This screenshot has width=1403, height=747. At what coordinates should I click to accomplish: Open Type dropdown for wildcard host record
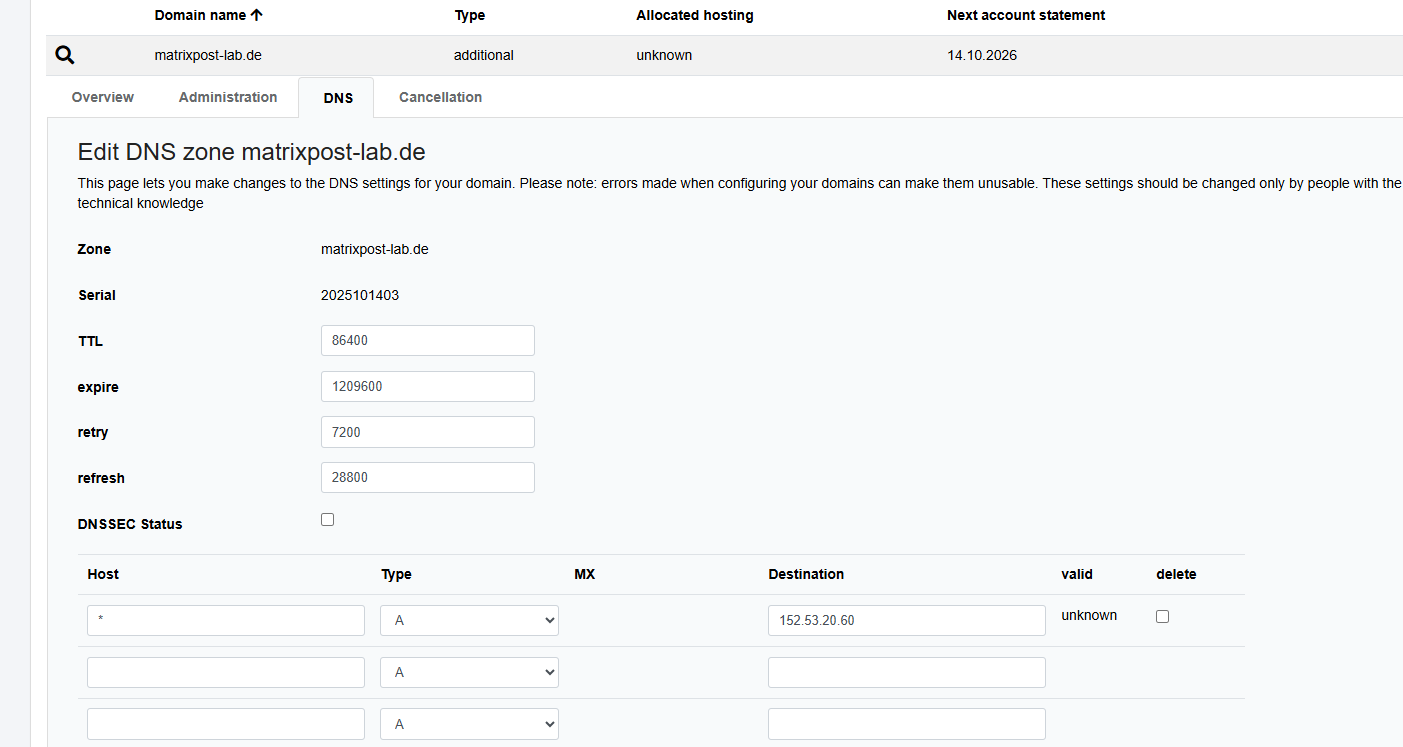469,620
